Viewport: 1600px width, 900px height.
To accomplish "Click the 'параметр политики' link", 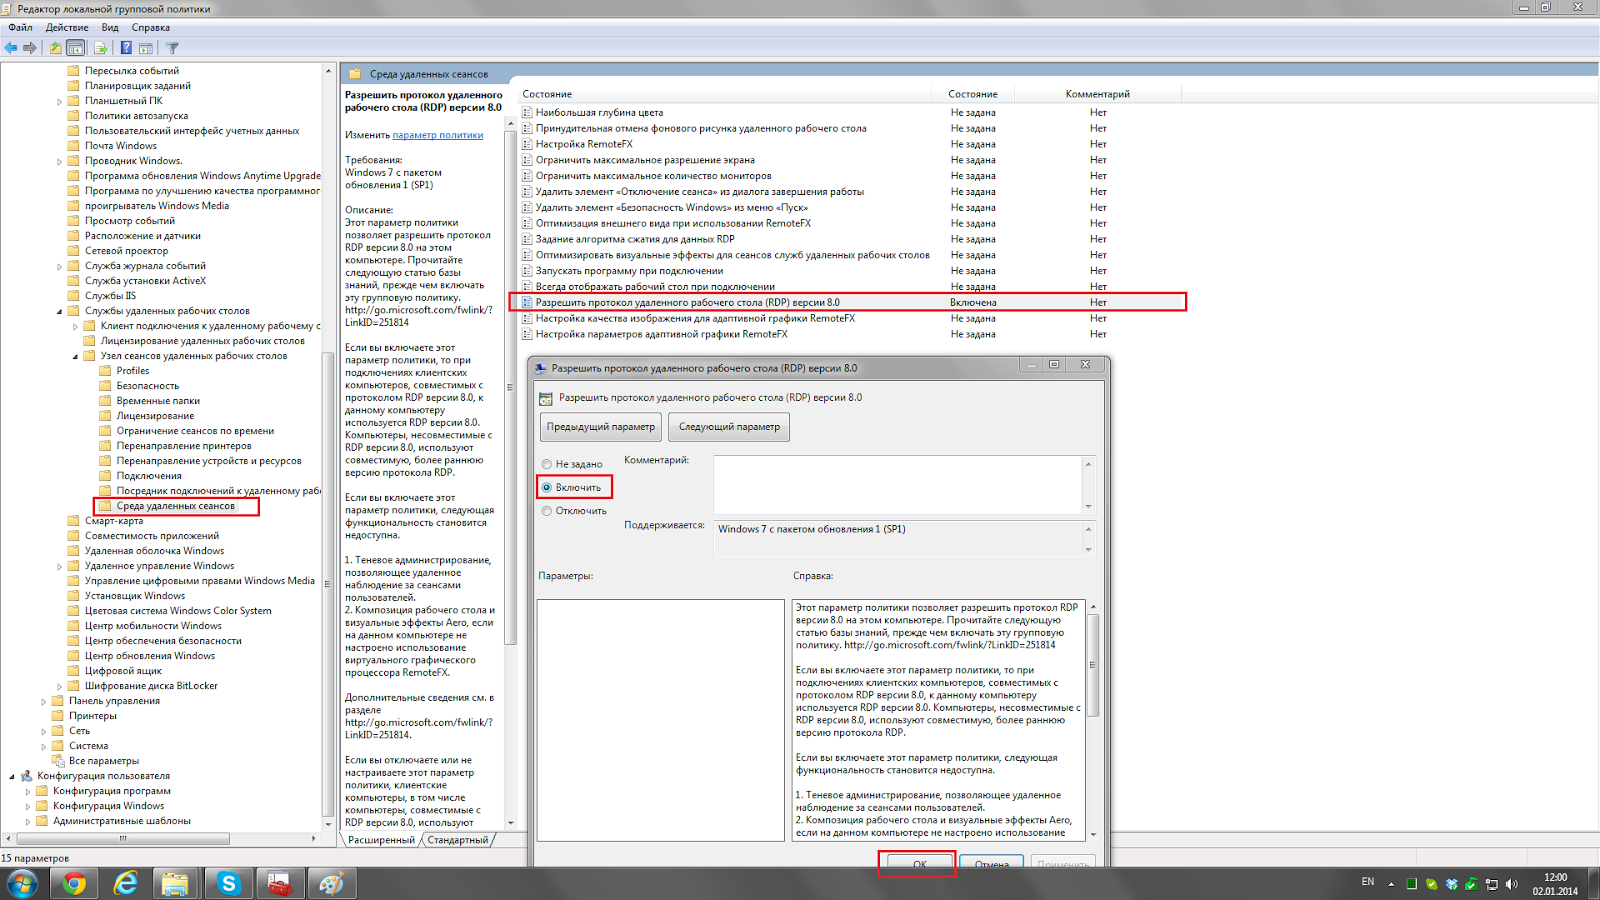I will coord(438,135).
